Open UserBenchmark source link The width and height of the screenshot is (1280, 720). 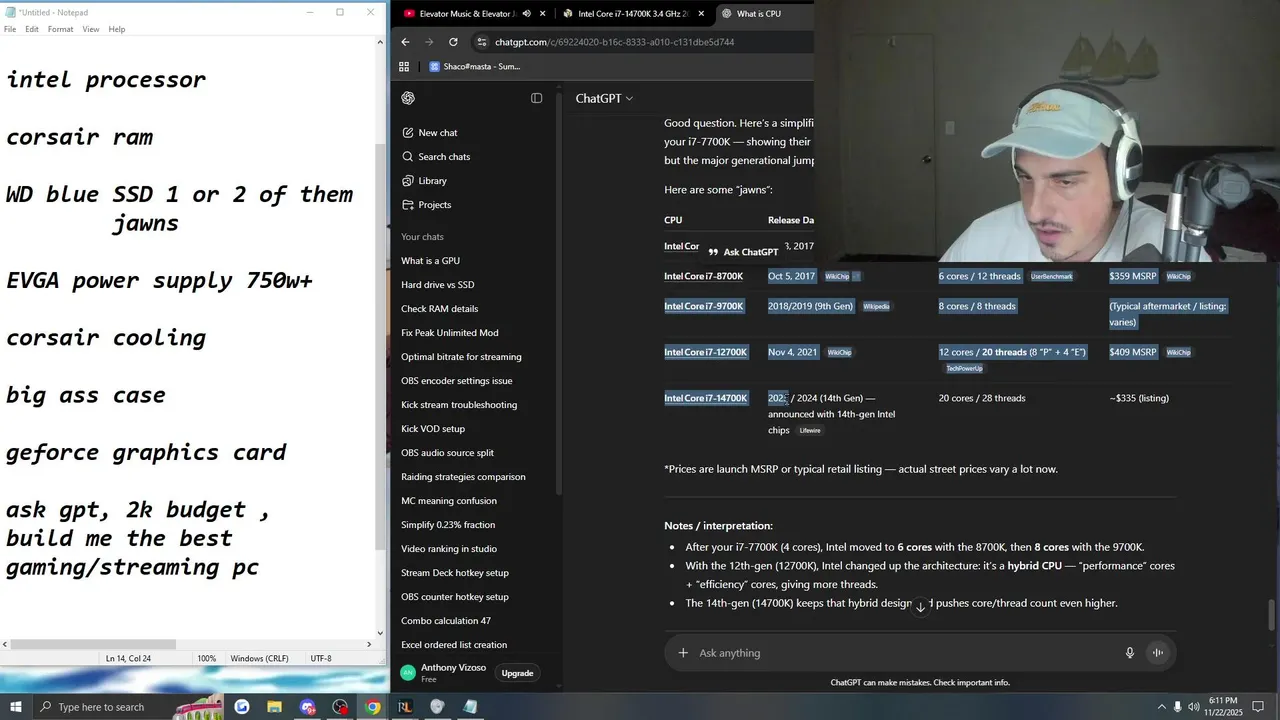[x=1051, y=276]
